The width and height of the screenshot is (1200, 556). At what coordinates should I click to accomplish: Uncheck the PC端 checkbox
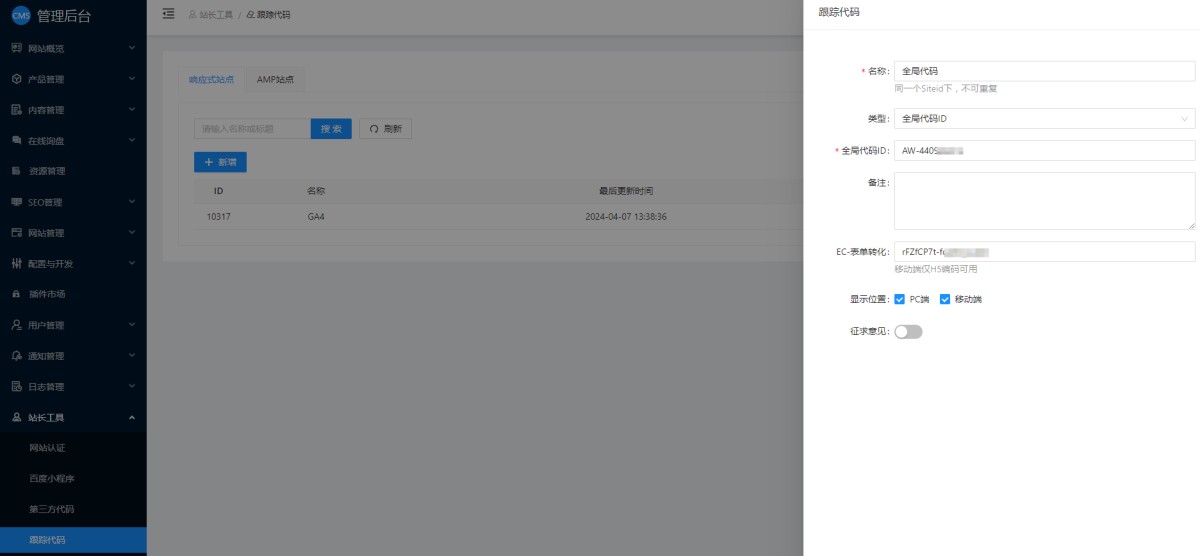click(900, 299)
